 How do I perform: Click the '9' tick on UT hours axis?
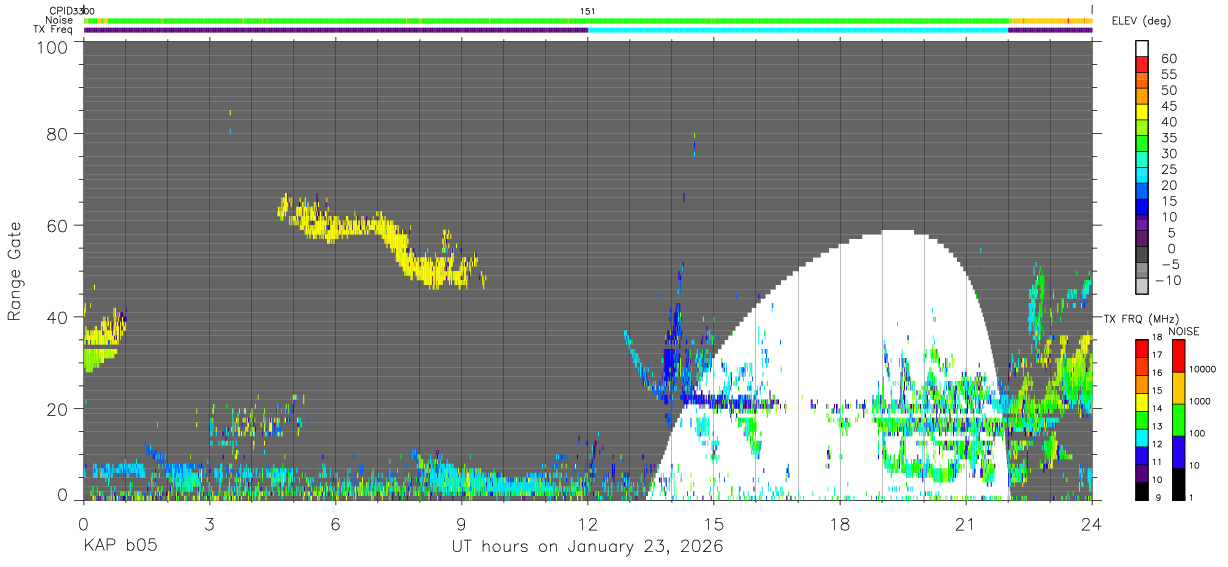point(462,523)
